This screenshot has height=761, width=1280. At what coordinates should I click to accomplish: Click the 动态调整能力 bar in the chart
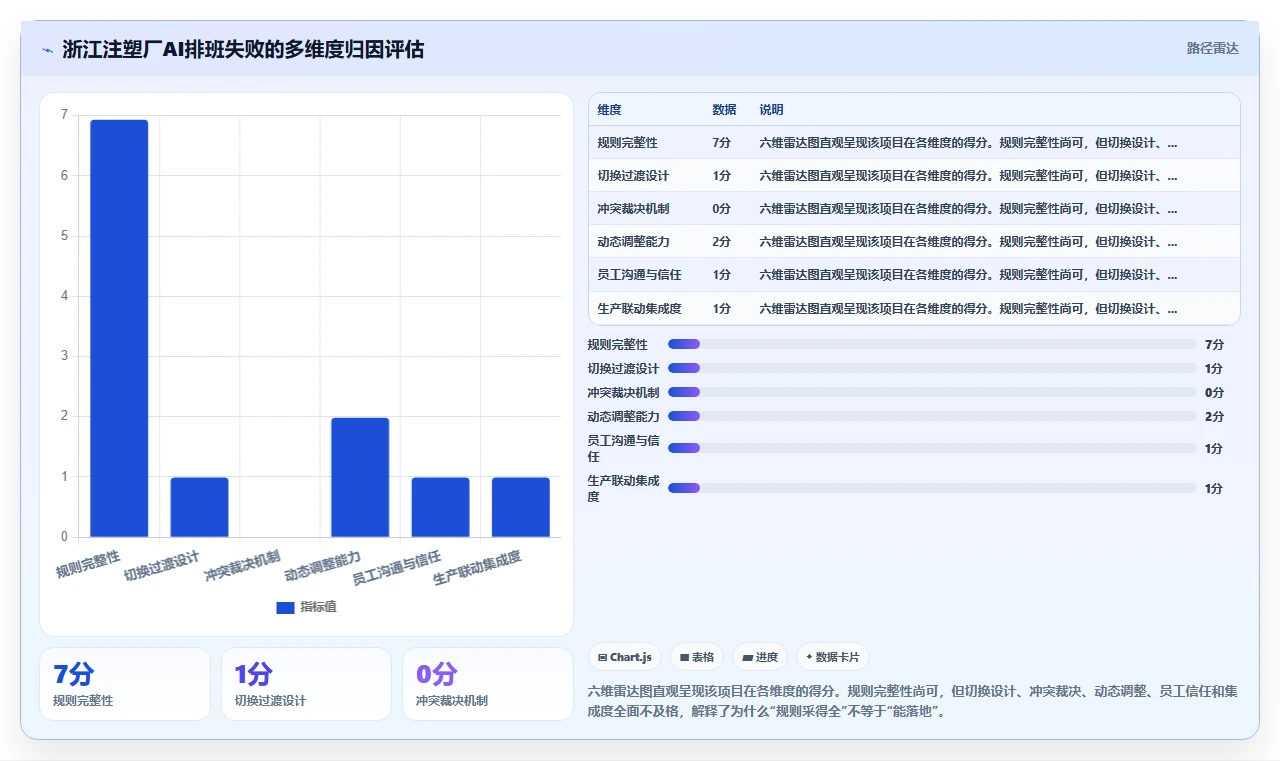[360, 477]
